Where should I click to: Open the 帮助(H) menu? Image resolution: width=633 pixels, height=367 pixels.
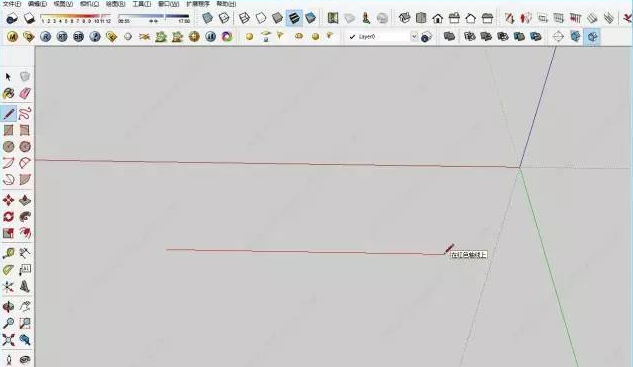[x=226, y=4]
